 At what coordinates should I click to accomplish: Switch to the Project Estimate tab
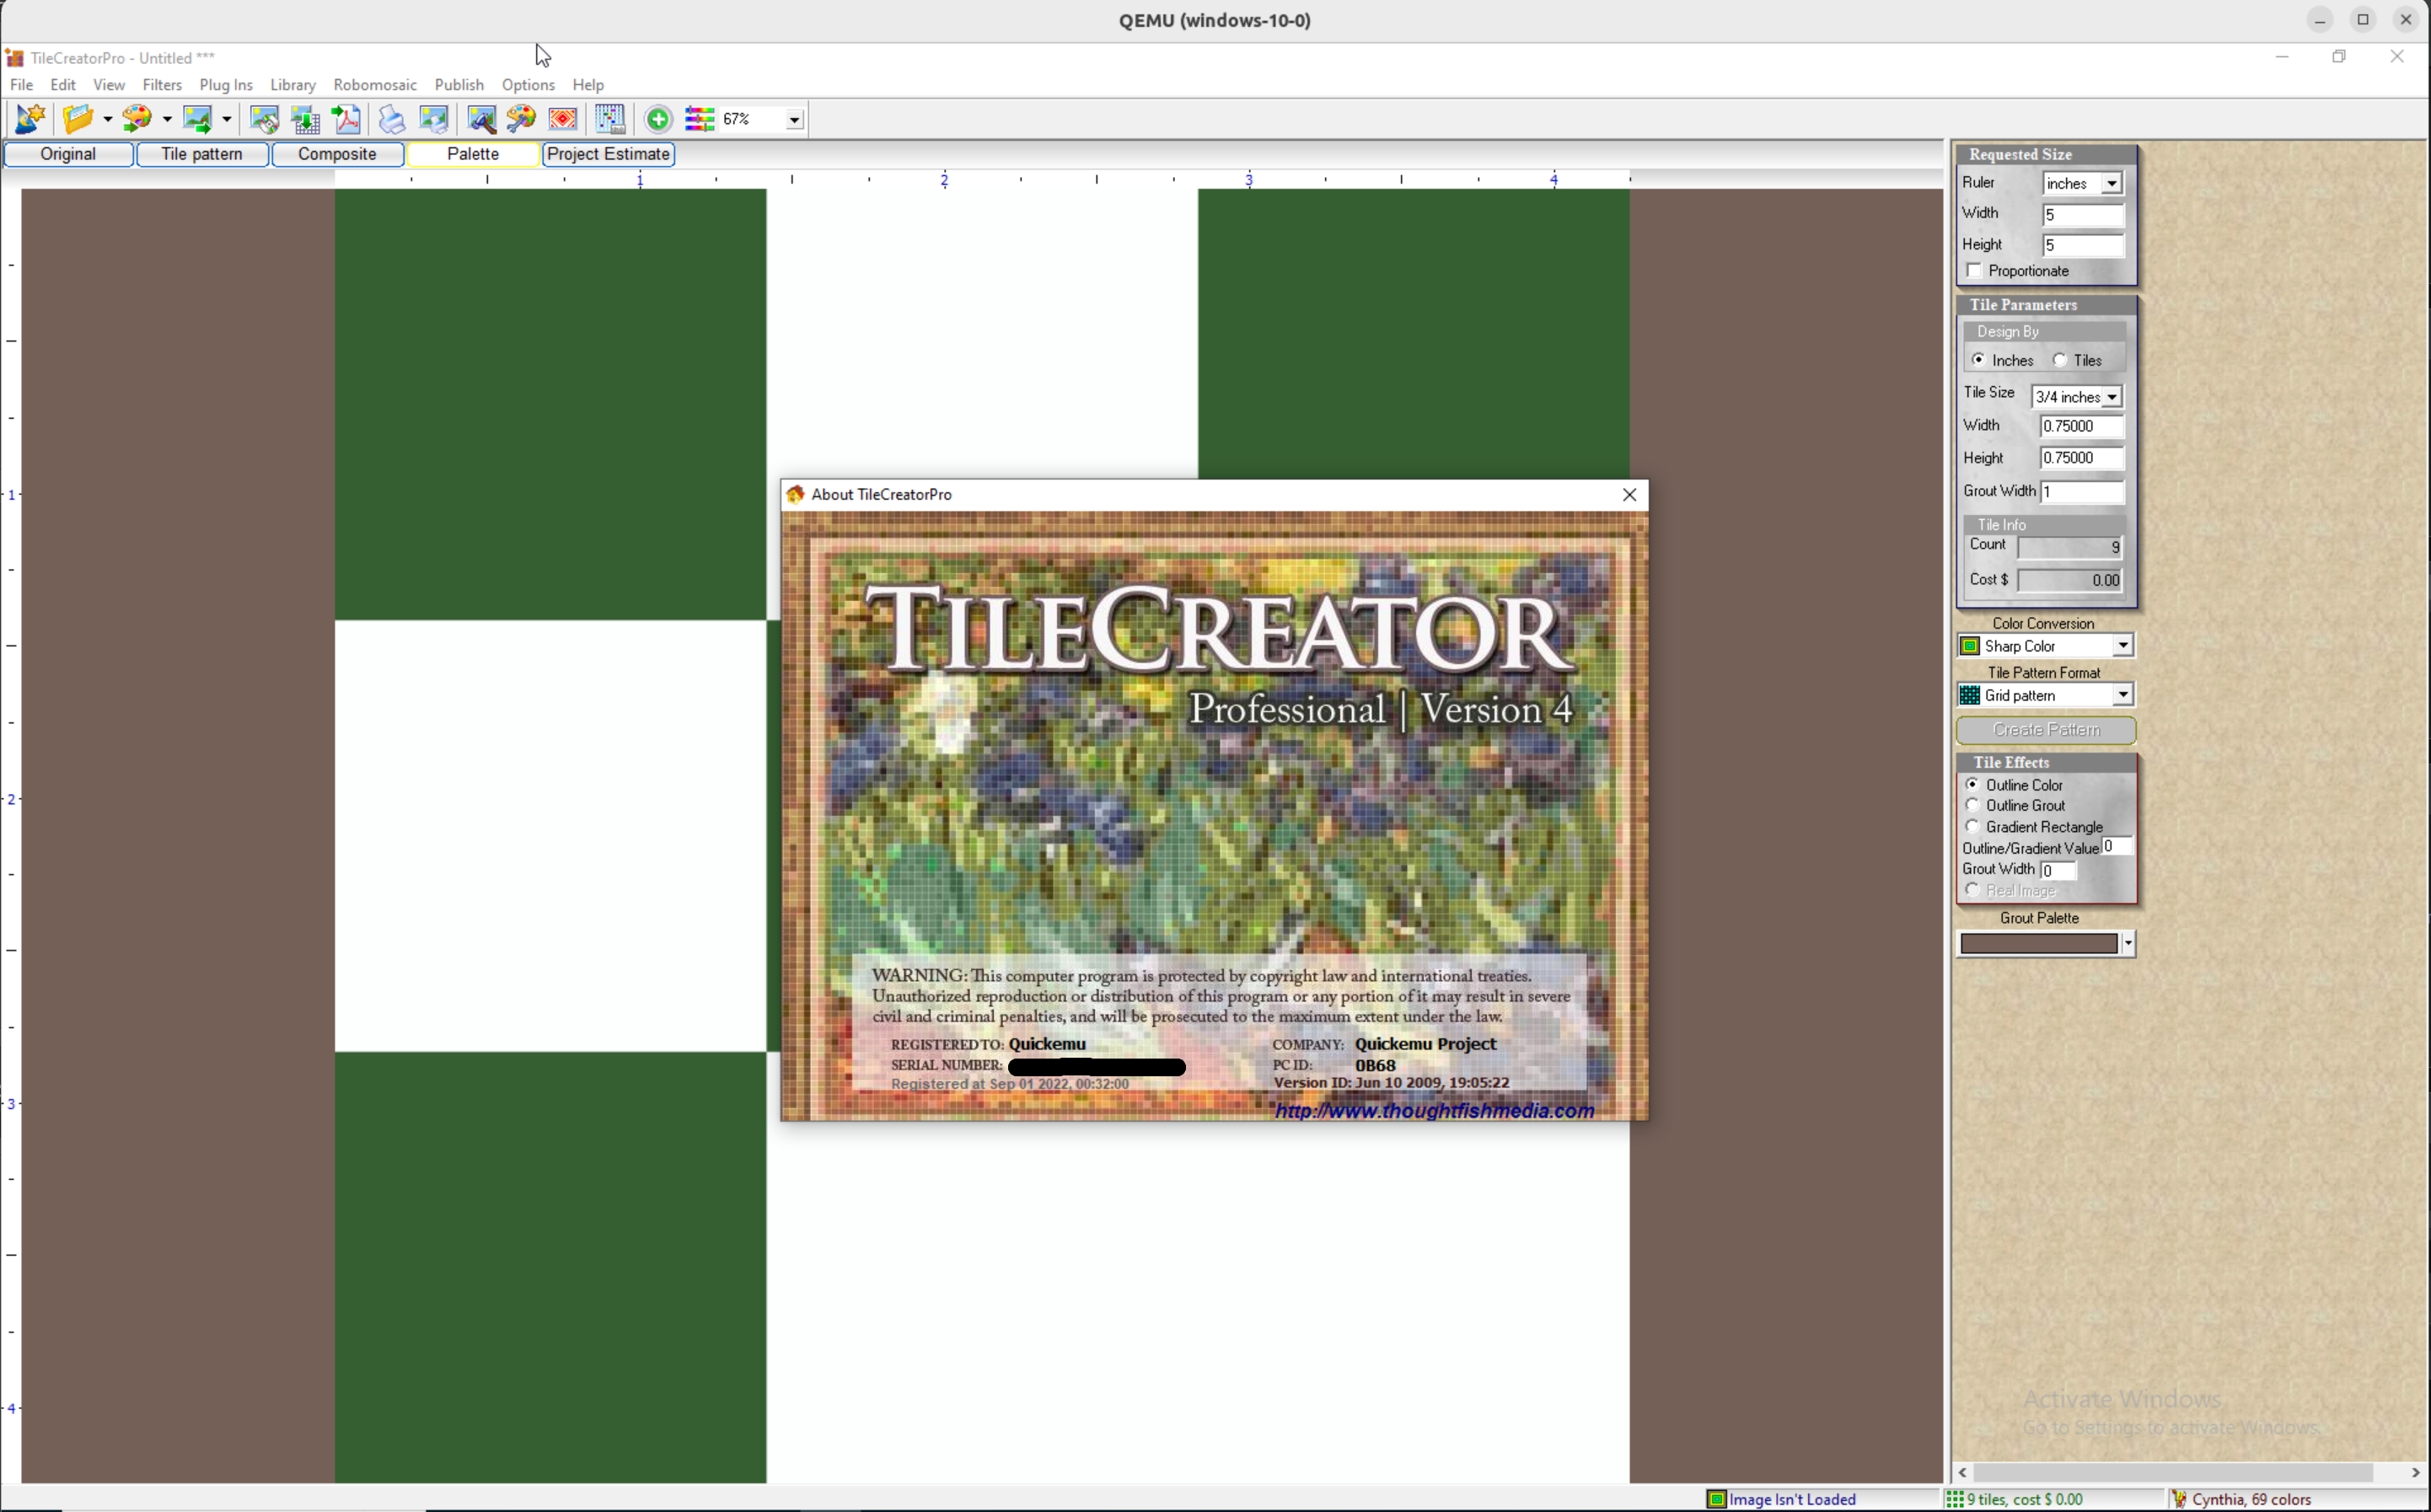608,154
